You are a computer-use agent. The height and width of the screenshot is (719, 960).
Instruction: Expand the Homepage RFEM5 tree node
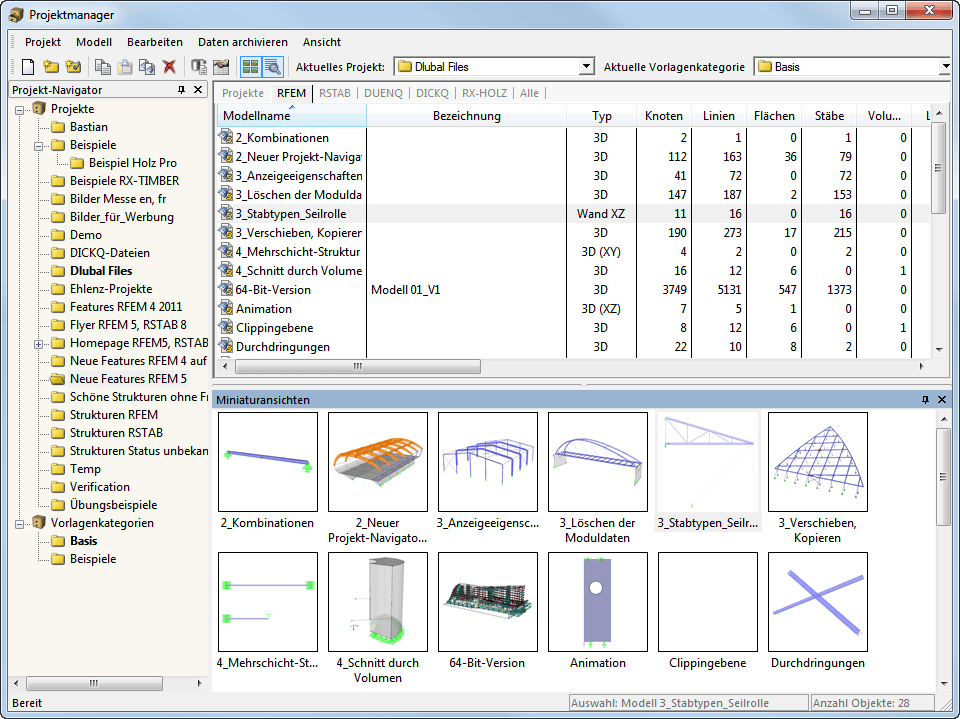coord(40,343)
